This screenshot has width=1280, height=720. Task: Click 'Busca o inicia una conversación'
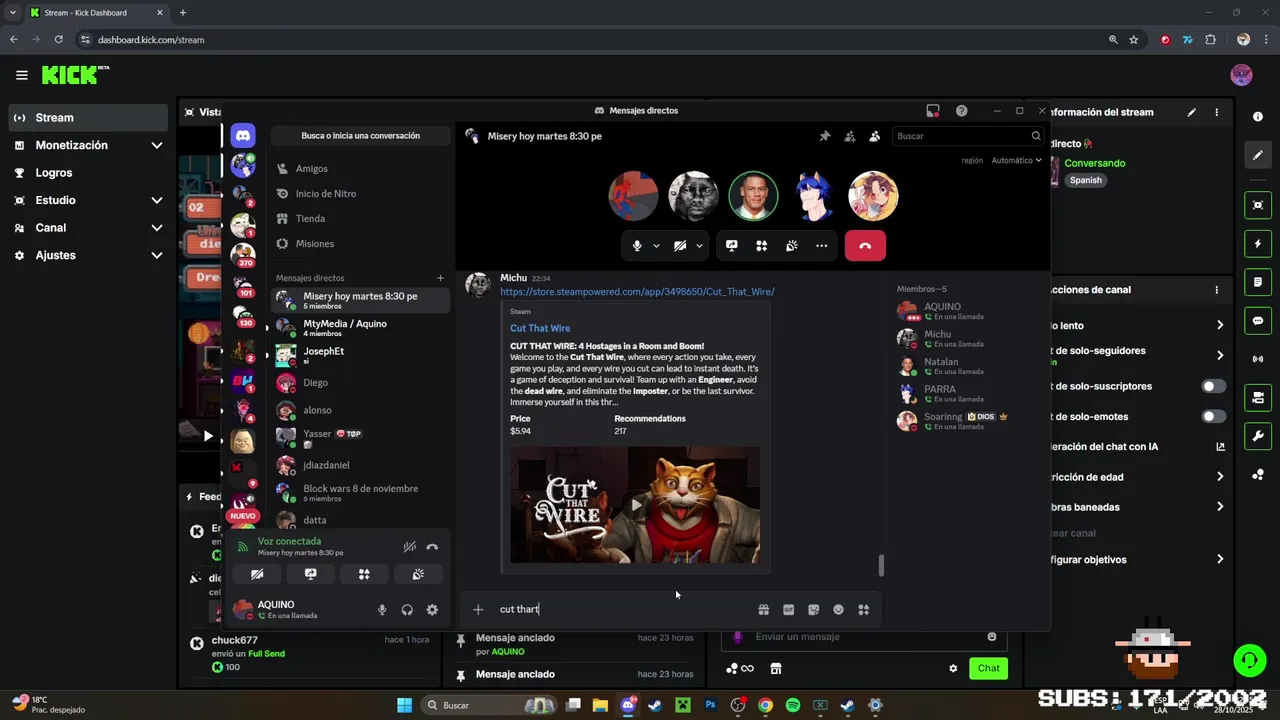[x=360, y=135]
